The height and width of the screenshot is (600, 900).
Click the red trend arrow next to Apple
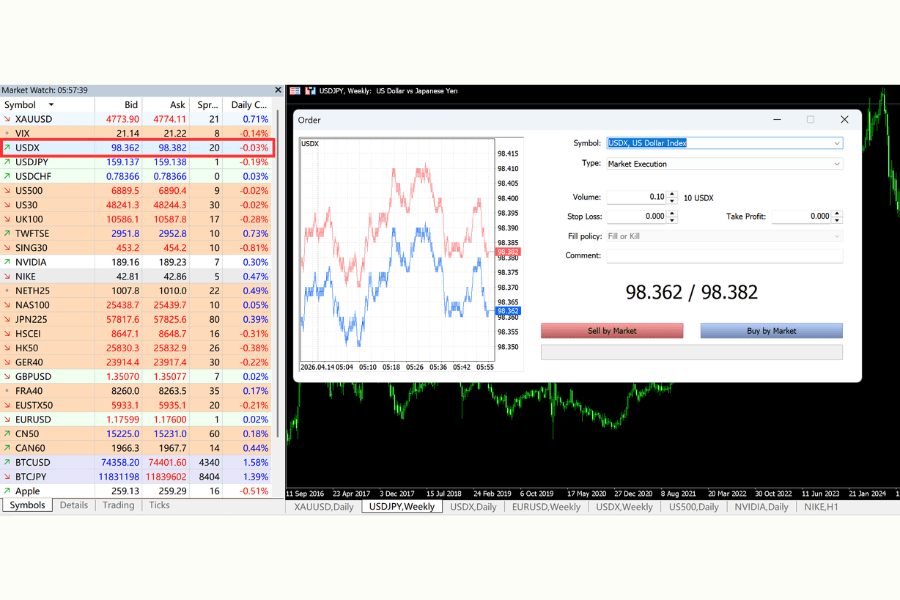(x=7, y=491)
